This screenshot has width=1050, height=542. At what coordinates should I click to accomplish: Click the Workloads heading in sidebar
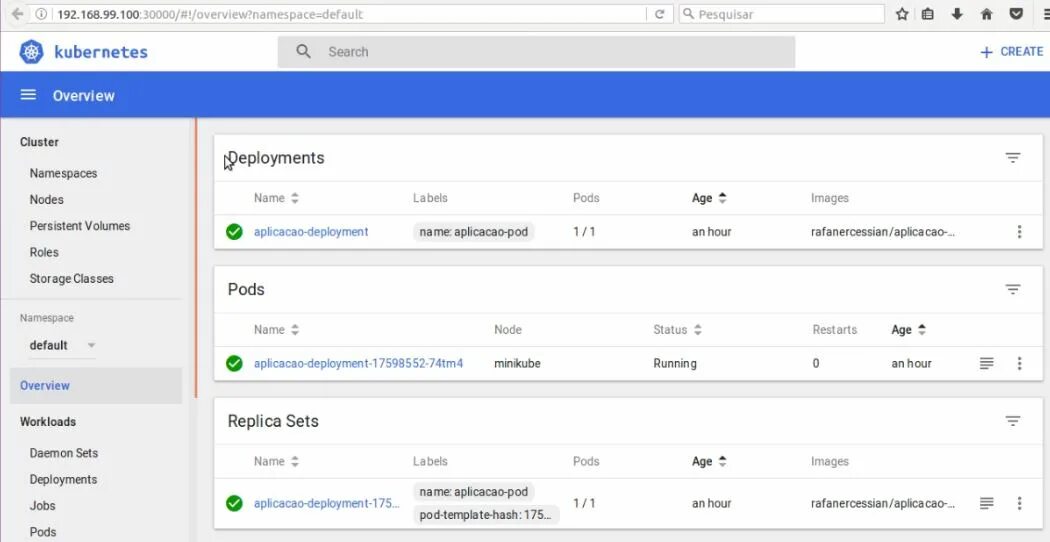point(48,421)
